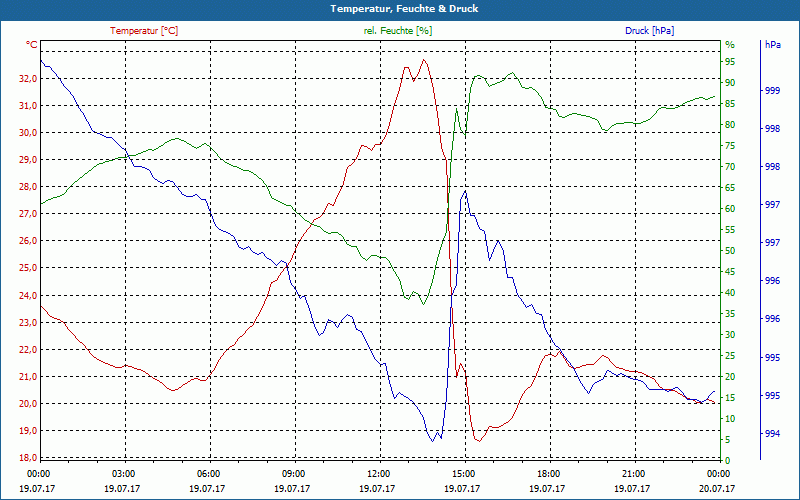Select the '21,0' temperature axis value

(x=29, y=377)
